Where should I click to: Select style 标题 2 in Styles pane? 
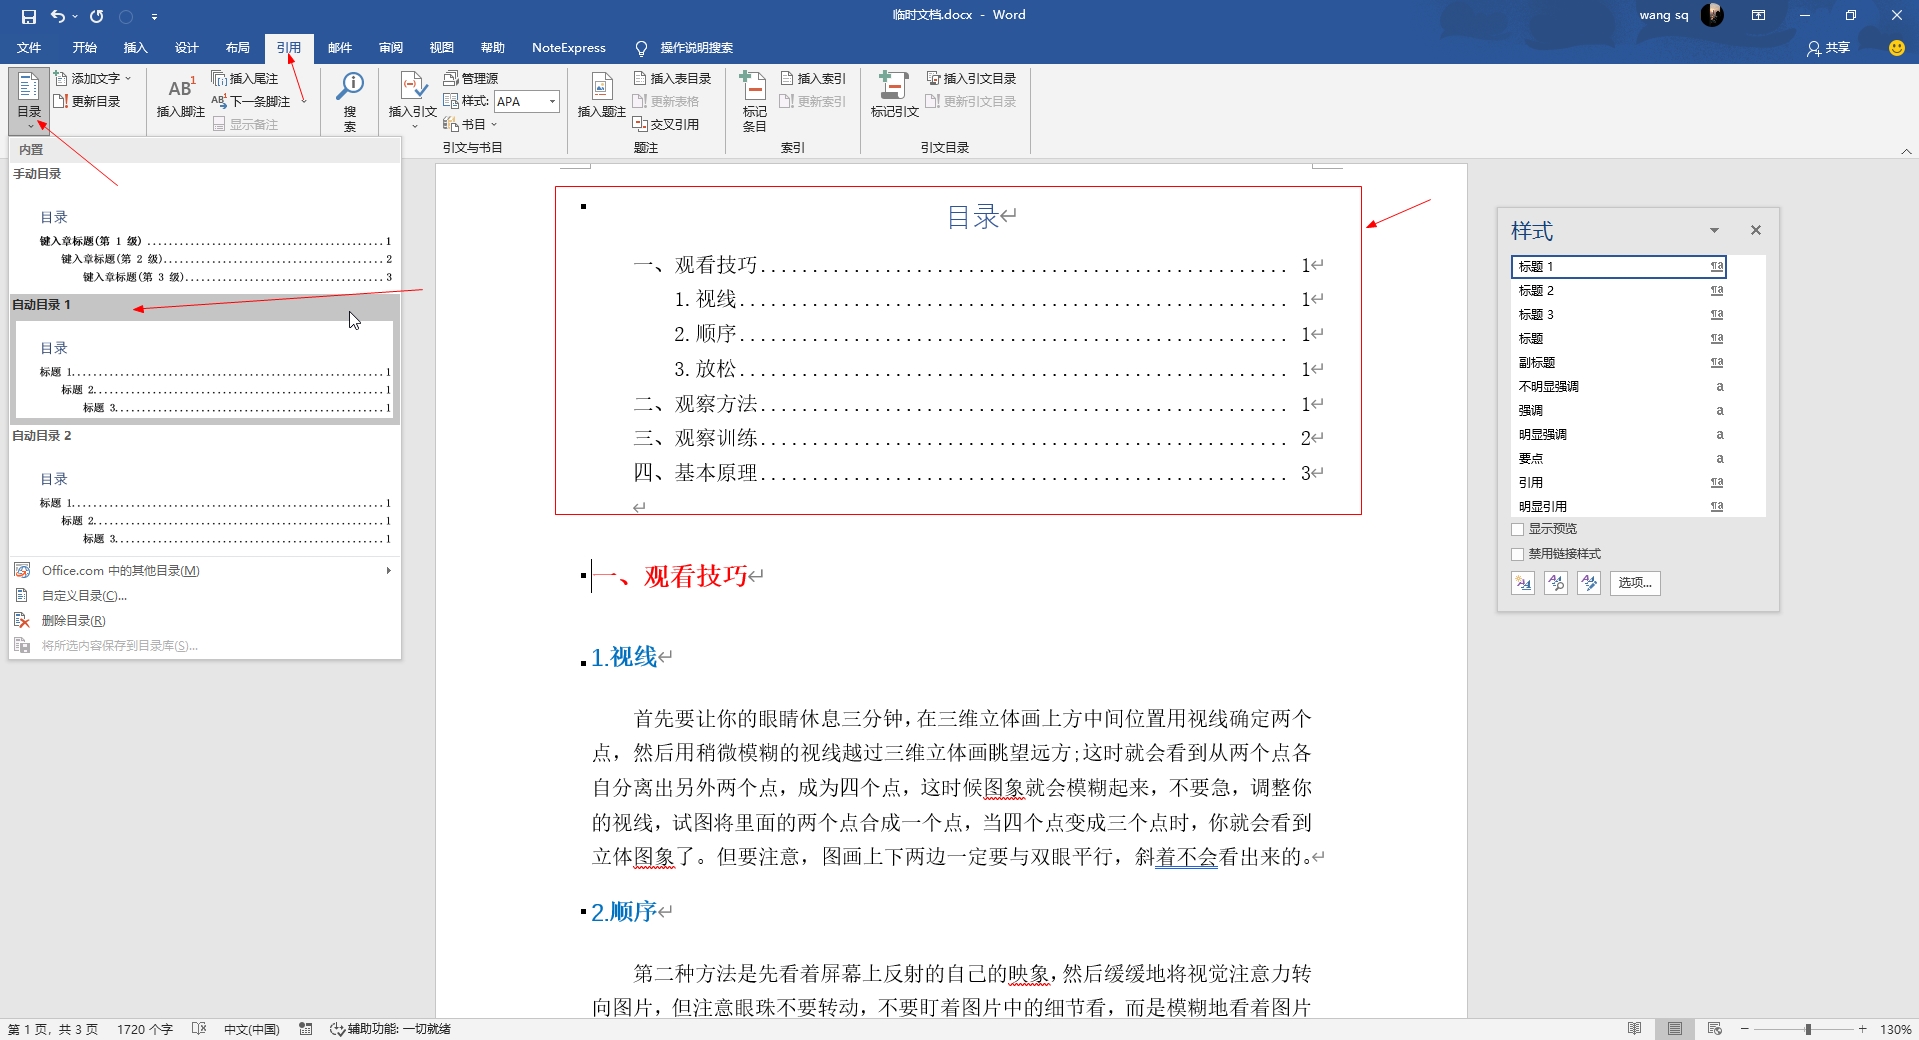coord(1618,290)
